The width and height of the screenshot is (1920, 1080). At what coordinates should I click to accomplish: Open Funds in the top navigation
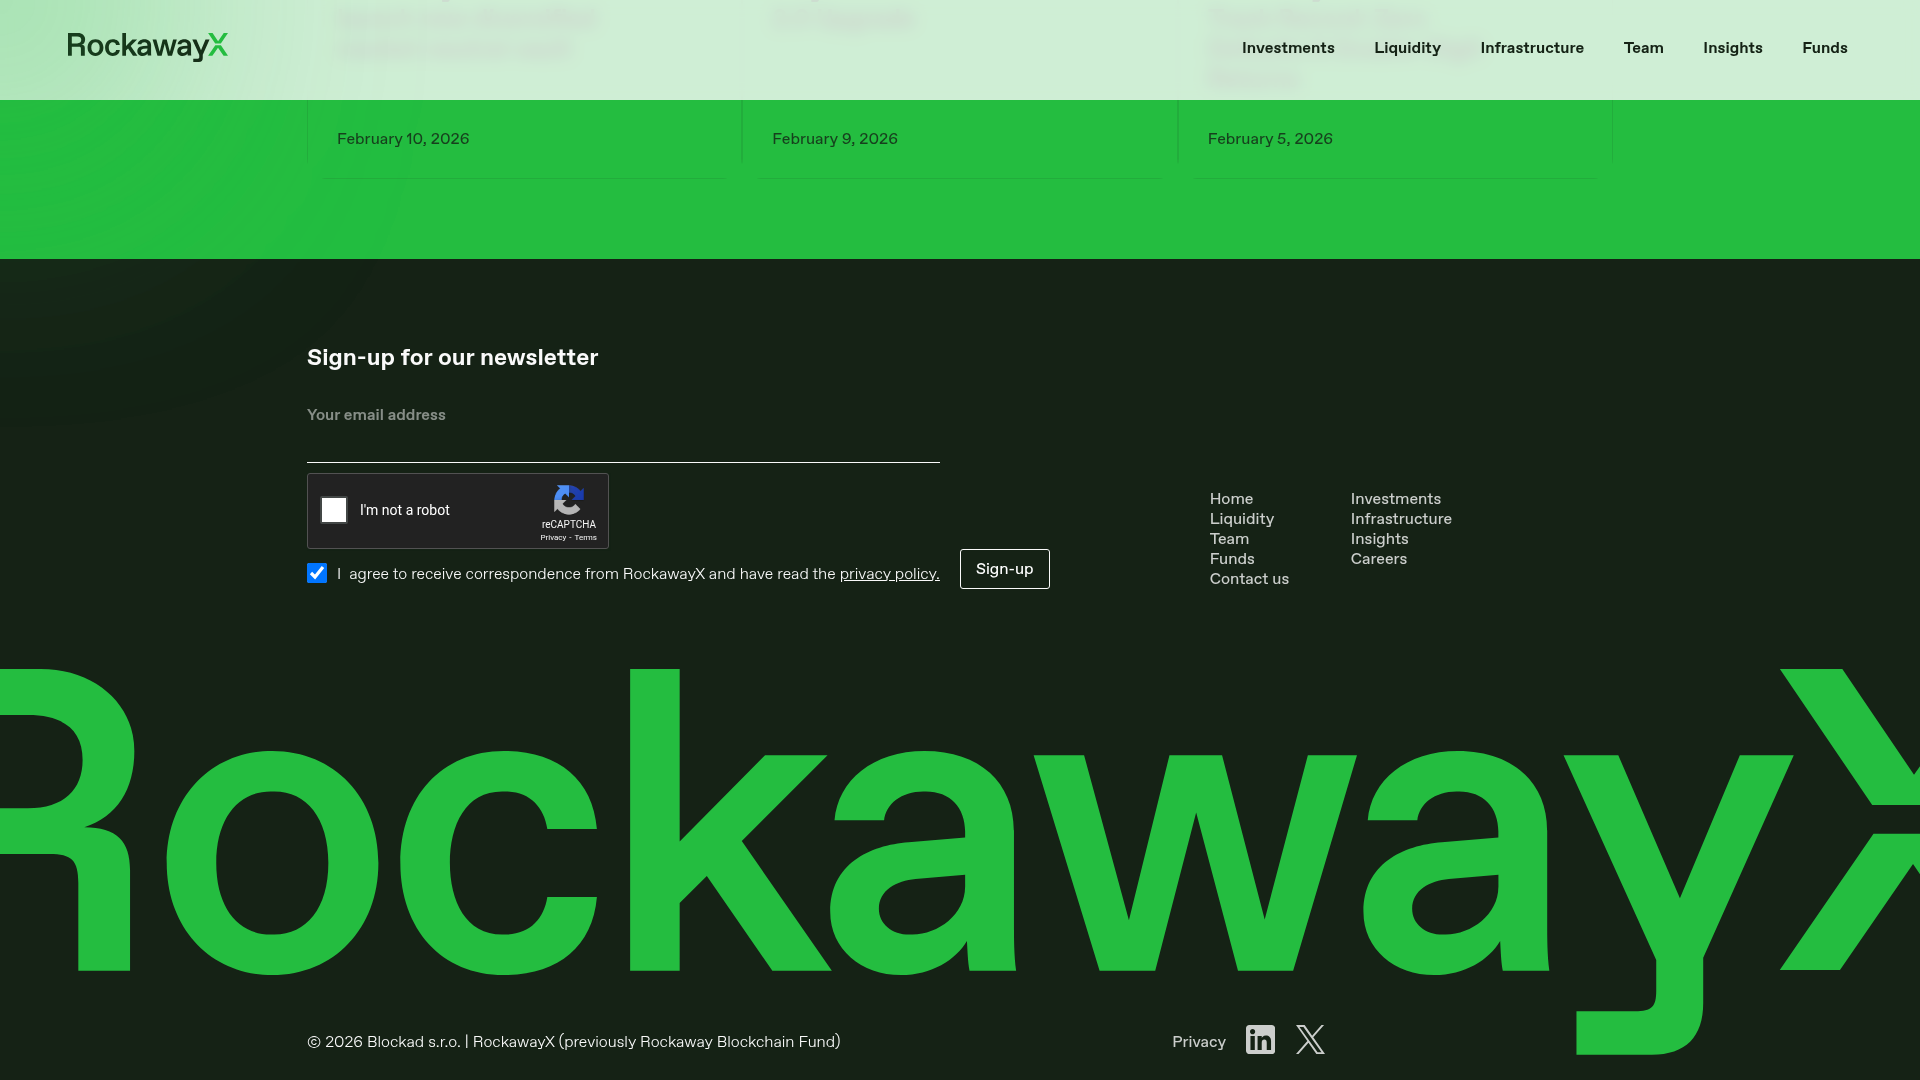[x=1825, y=48]
